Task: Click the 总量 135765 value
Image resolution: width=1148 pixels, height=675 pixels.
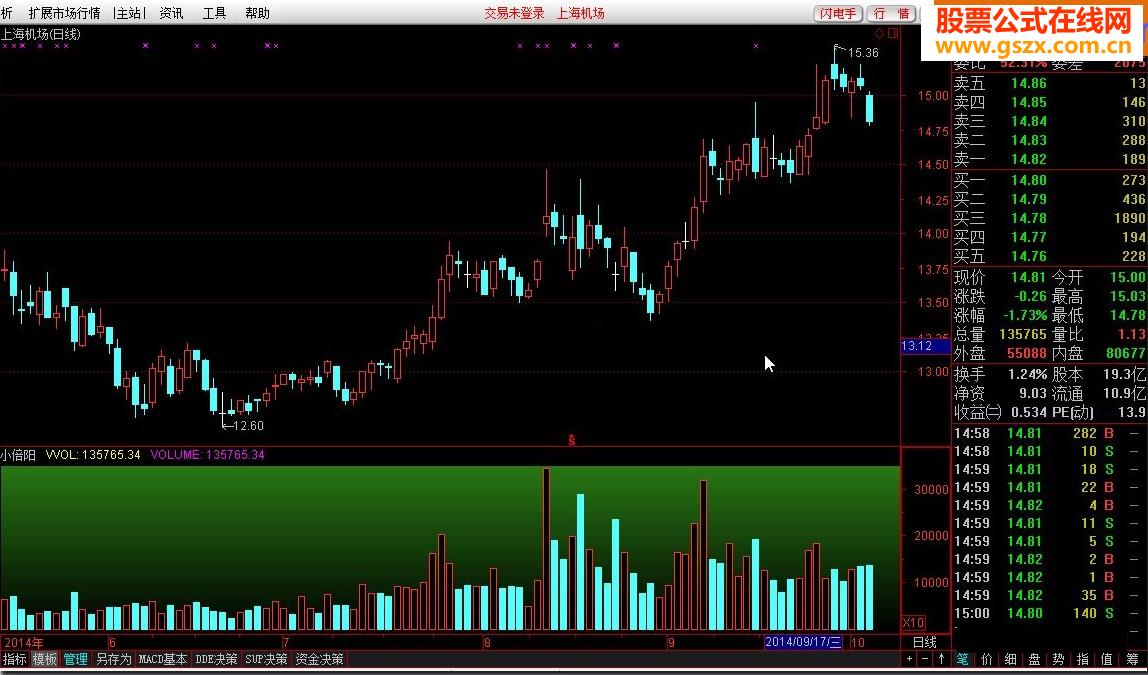Action: 1022,335
